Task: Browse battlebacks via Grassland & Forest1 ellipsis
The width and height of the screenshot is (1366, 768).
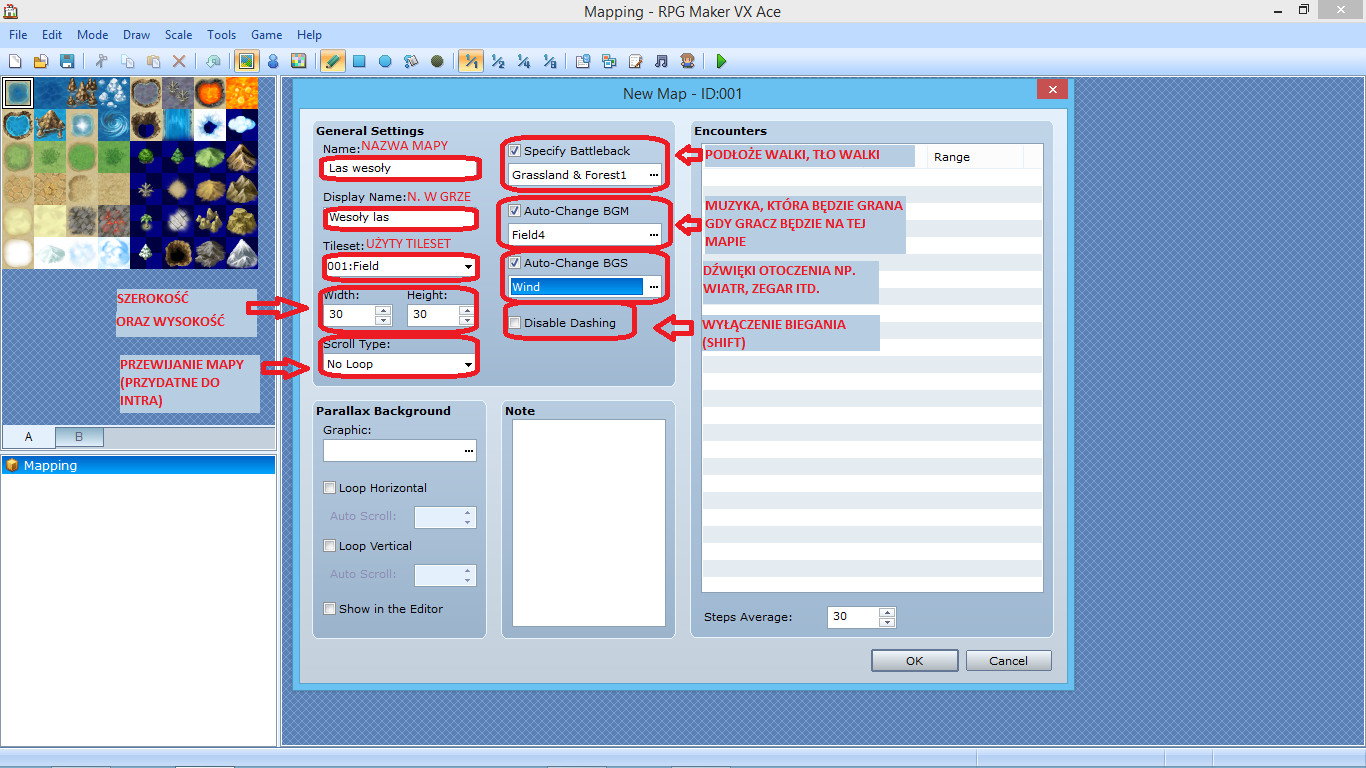Action: (653, 175)
